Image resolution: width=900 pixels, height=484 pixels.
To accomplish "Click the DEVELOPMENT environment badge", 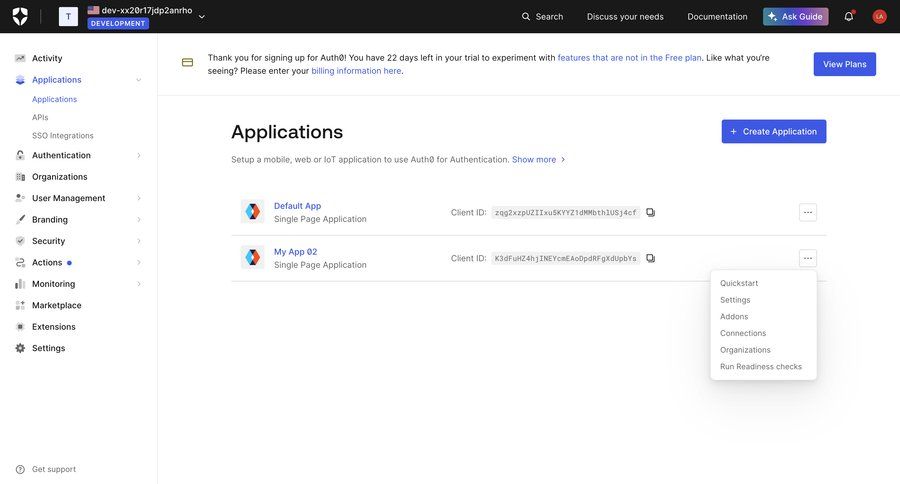I will point(118,24).
